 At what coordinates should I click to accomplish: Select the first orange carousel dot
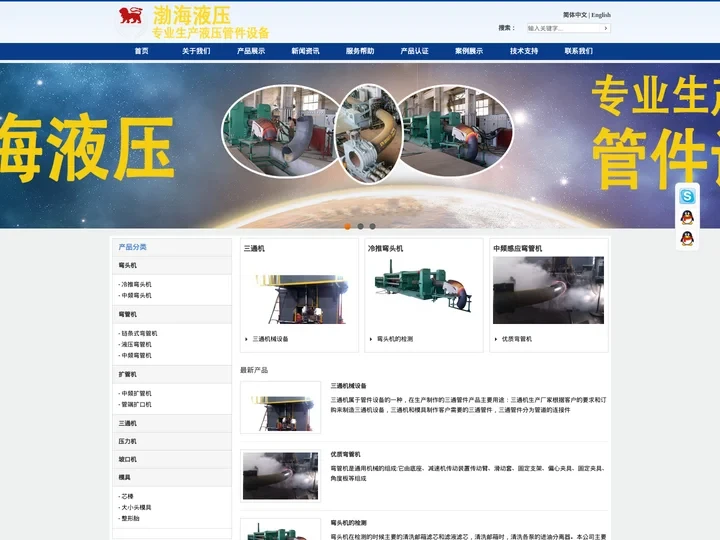tap(348, 226)
